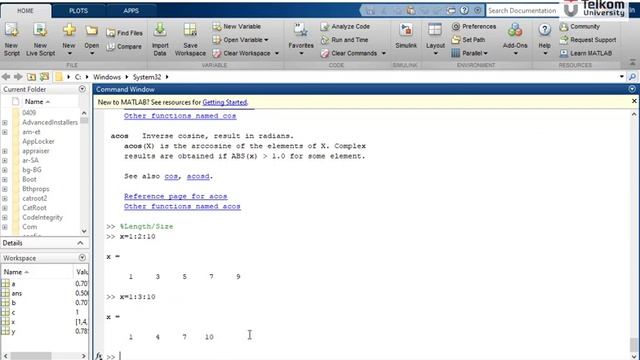Open the Open Variable dropdown
Viewport: 640px width, 360px height.
click(x=240, y=40)
